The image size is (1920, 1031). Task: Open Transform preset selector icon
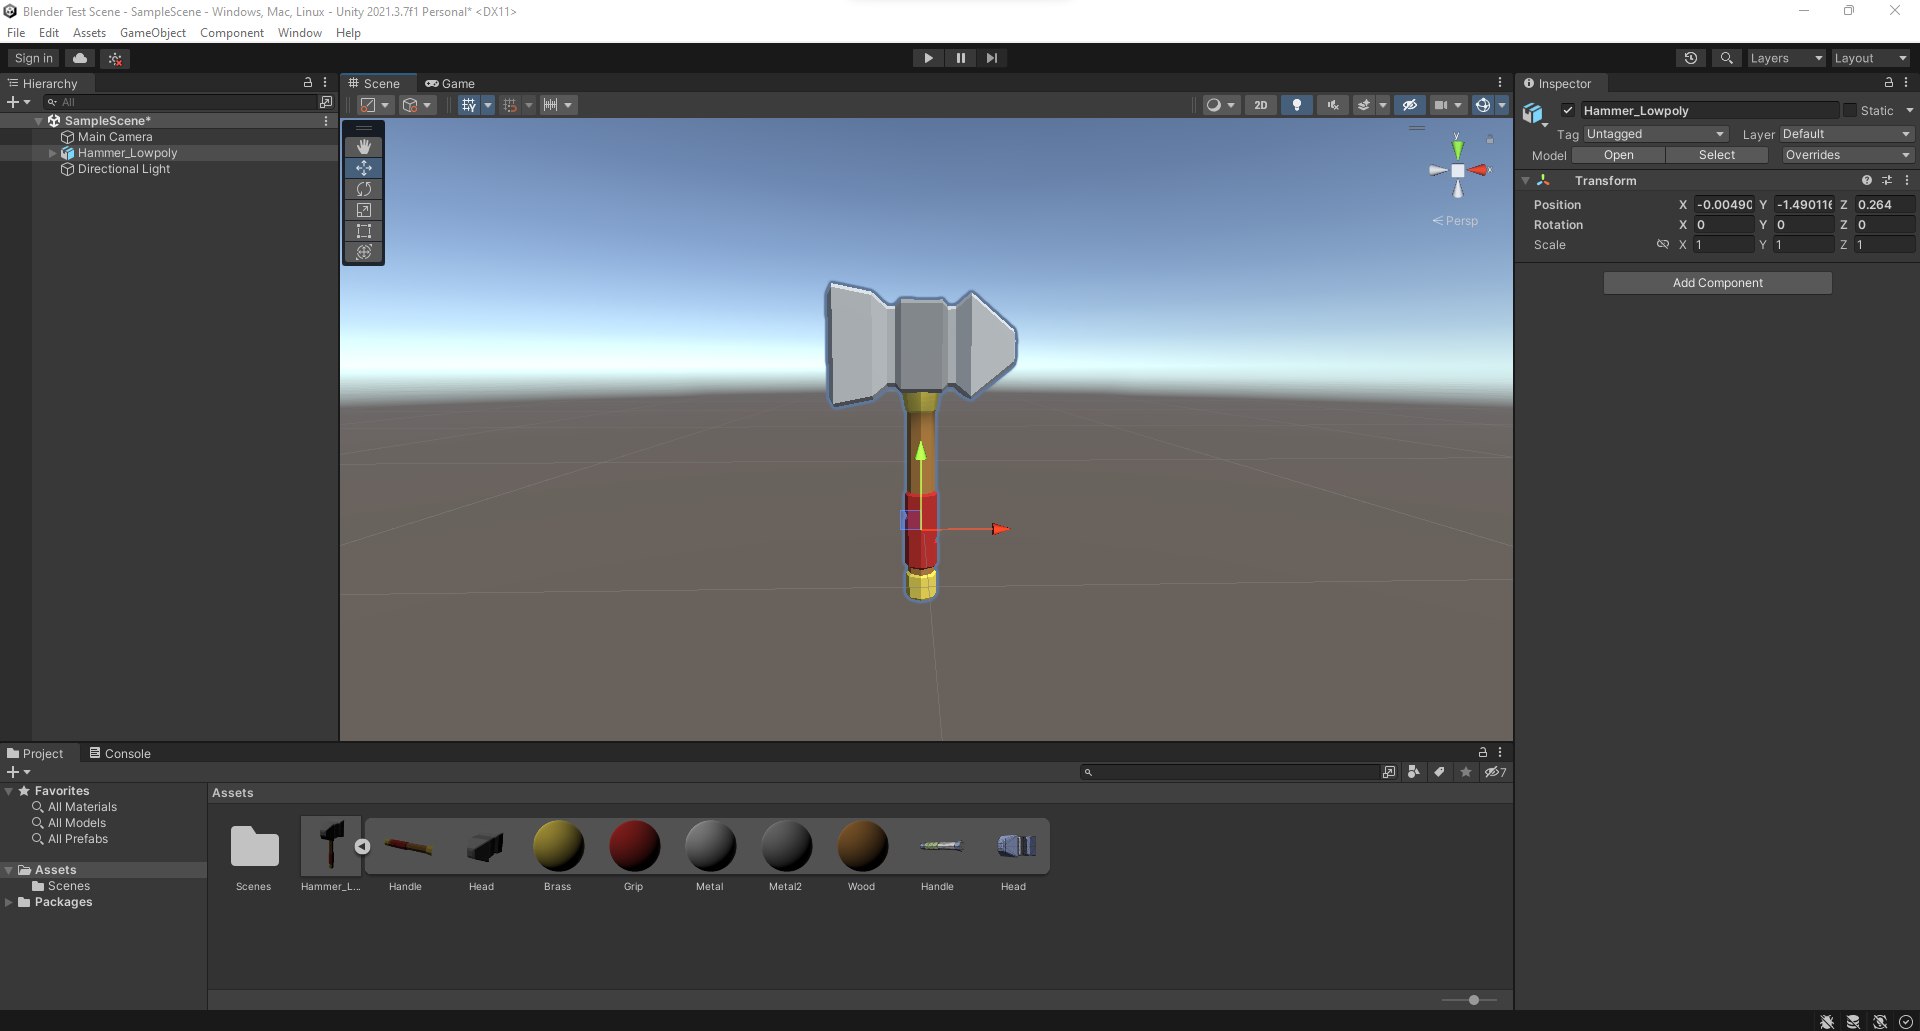pyautogui.click(x=1887, y=180)
